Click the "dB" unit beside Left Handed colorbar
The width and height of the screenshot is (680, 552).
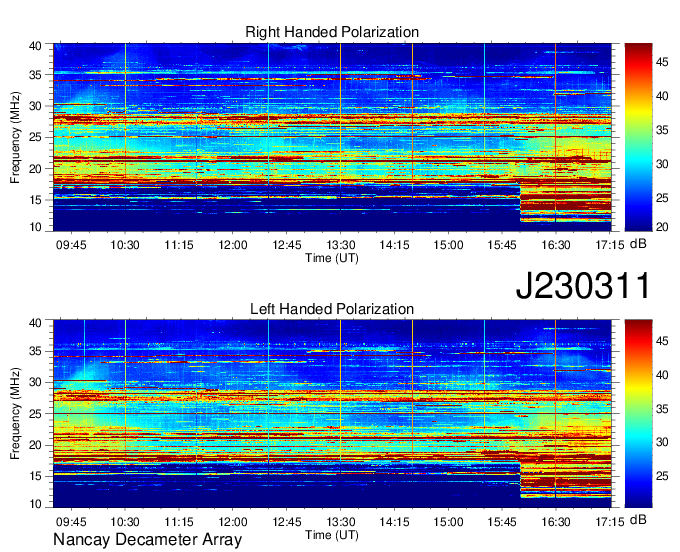(x=638, y=519)
